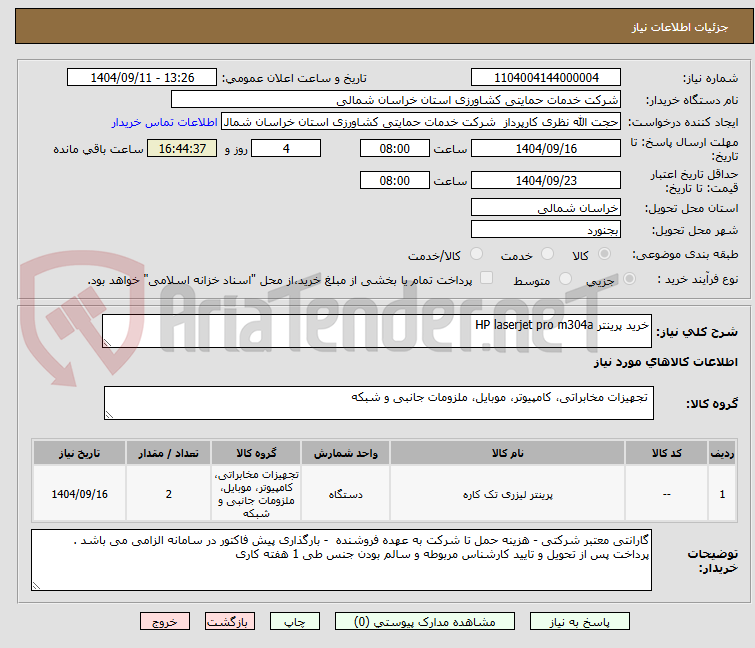Click the resize handle of شرح کلی نیاز box

tap(107, 343)
